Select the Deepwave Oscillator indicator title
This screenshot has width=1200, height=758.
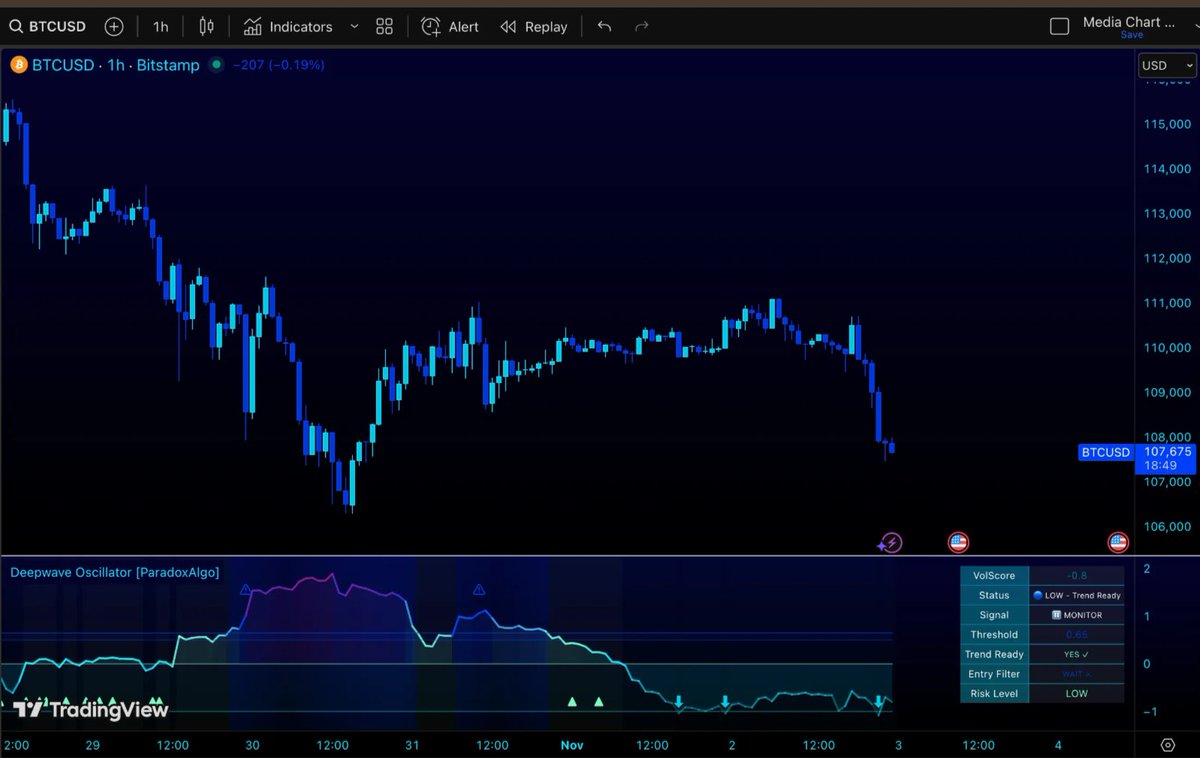coord(115,572)
